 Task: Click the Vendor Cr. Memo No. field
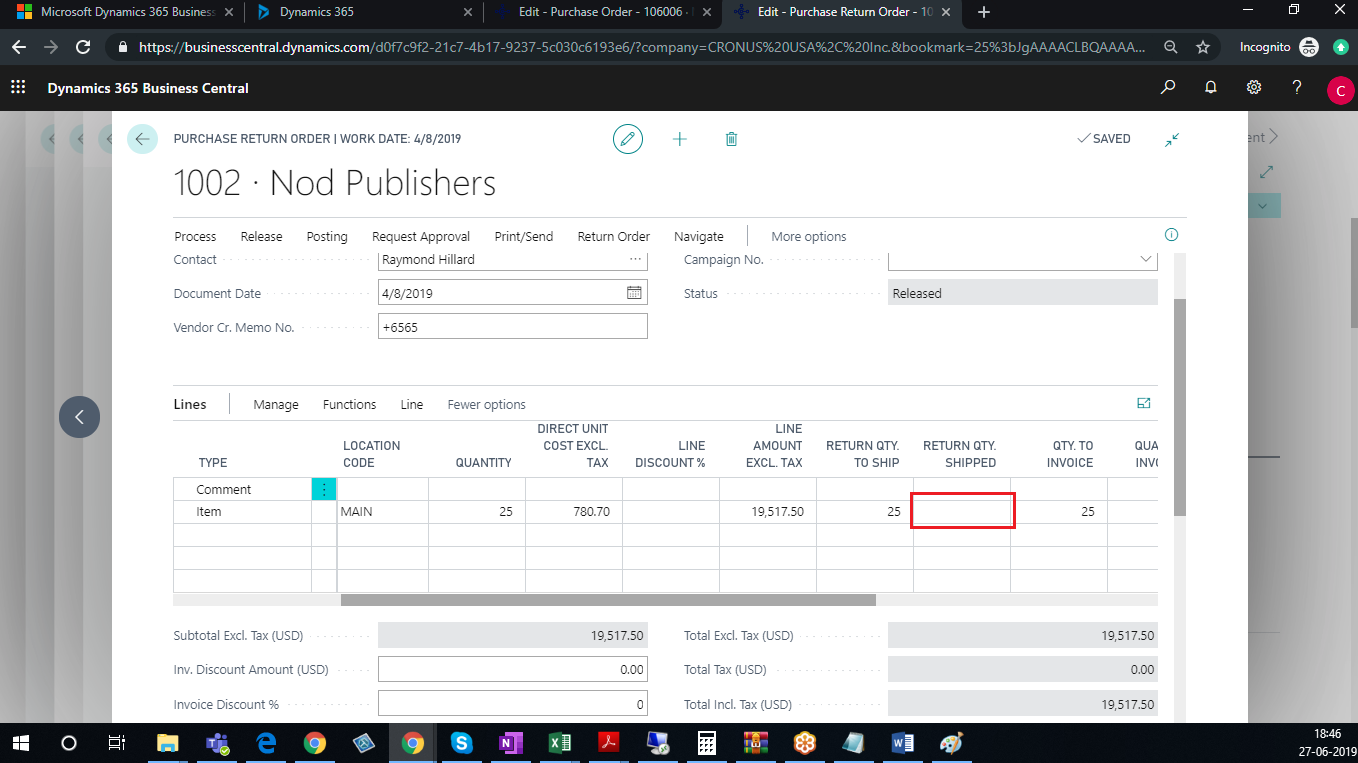tap(512, 327)
